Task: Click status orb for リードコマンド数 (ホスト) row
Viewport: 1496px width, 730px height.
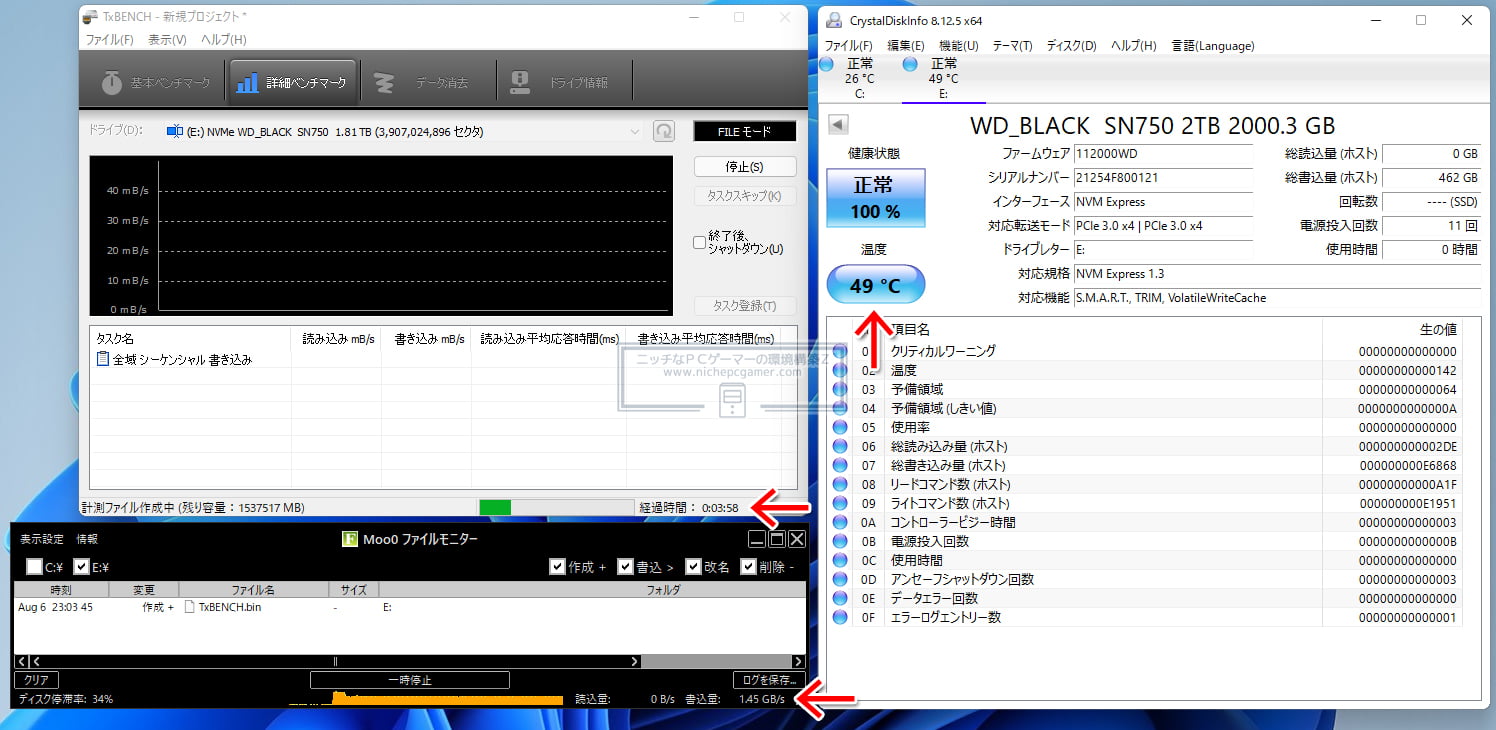Action: [840, 484]
